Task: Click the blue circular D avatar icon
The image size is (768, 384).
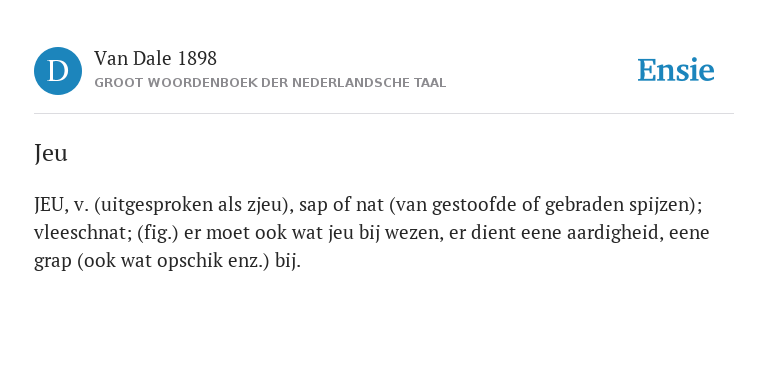Action: click(x=58, y=71)
